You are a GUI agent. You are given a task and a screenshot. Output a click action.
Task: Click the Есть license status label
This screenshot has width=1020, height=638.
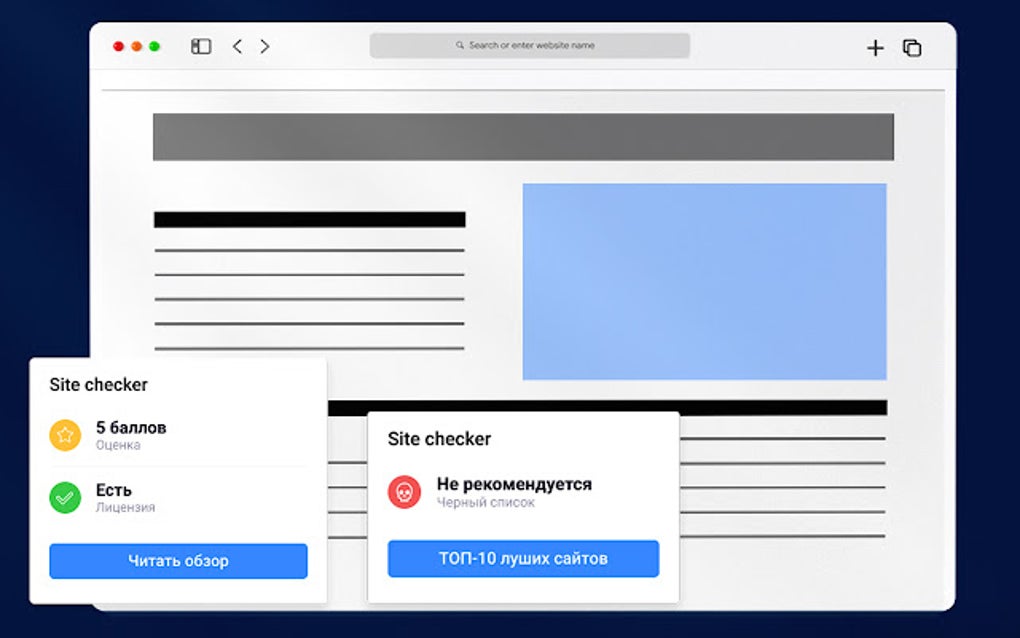tap(114, 489)
